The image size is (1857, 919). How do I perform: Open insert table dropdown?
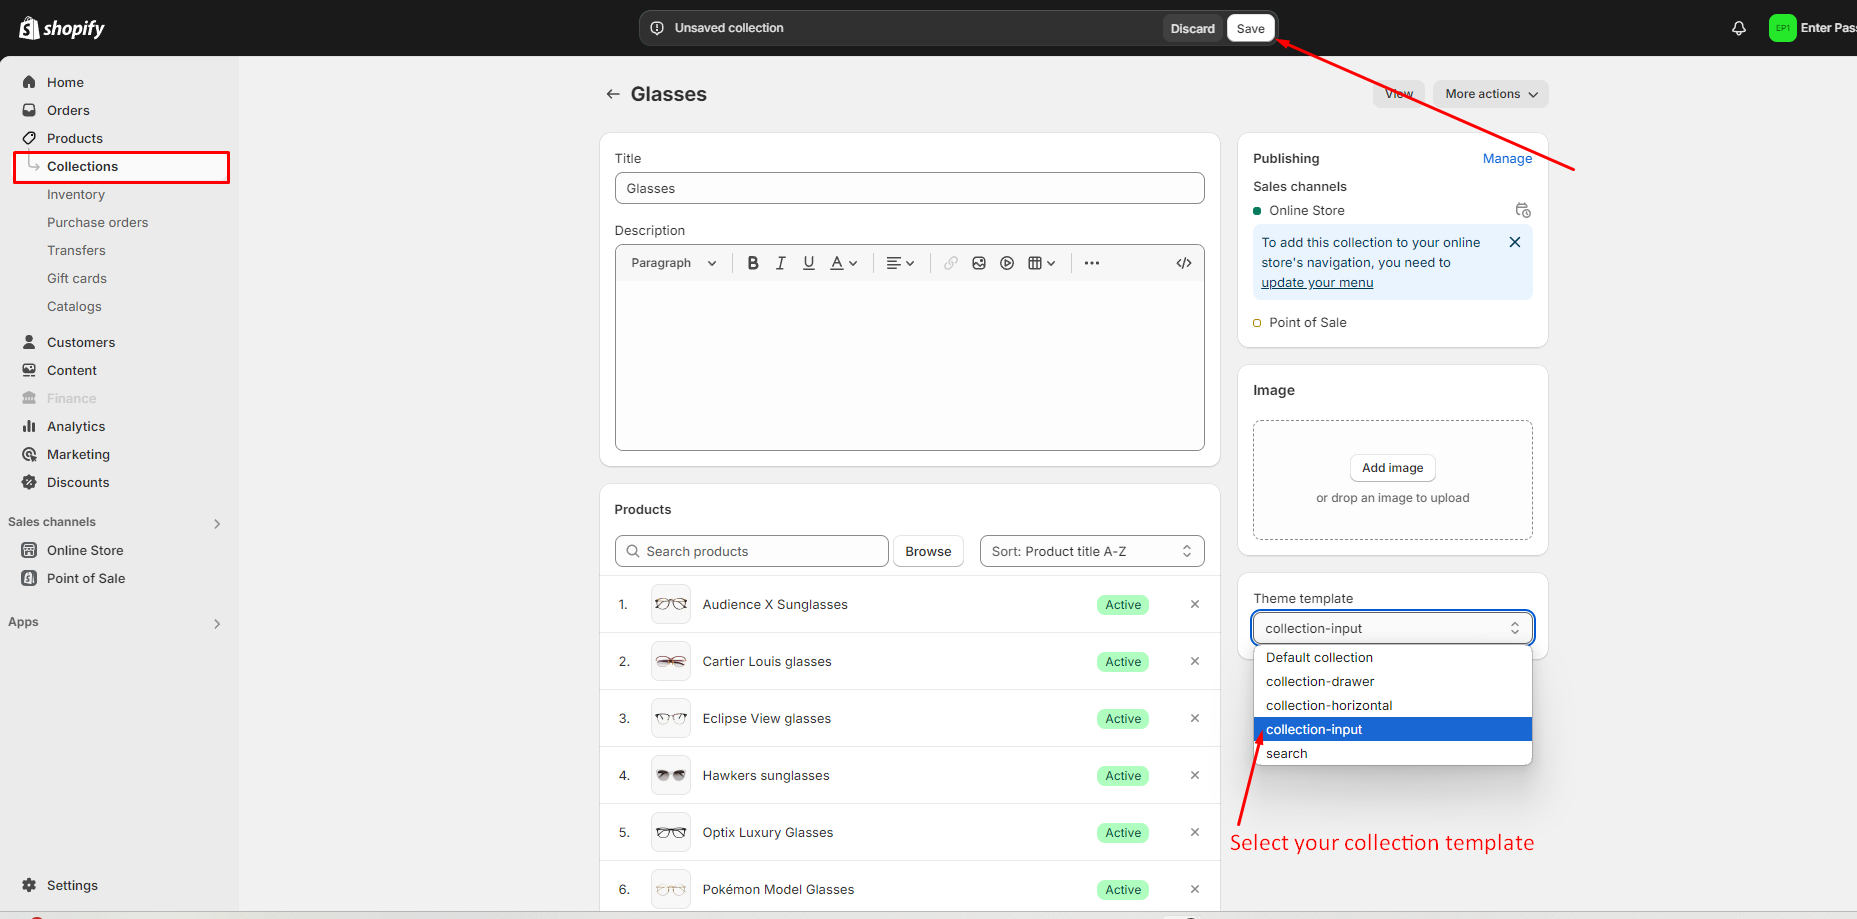(x=1042, y=263)
